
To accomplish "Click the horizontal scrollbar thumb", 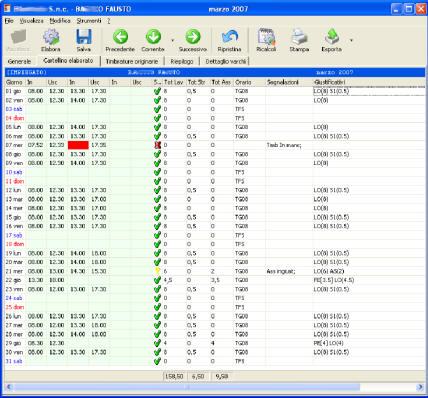I will point(187,387).
